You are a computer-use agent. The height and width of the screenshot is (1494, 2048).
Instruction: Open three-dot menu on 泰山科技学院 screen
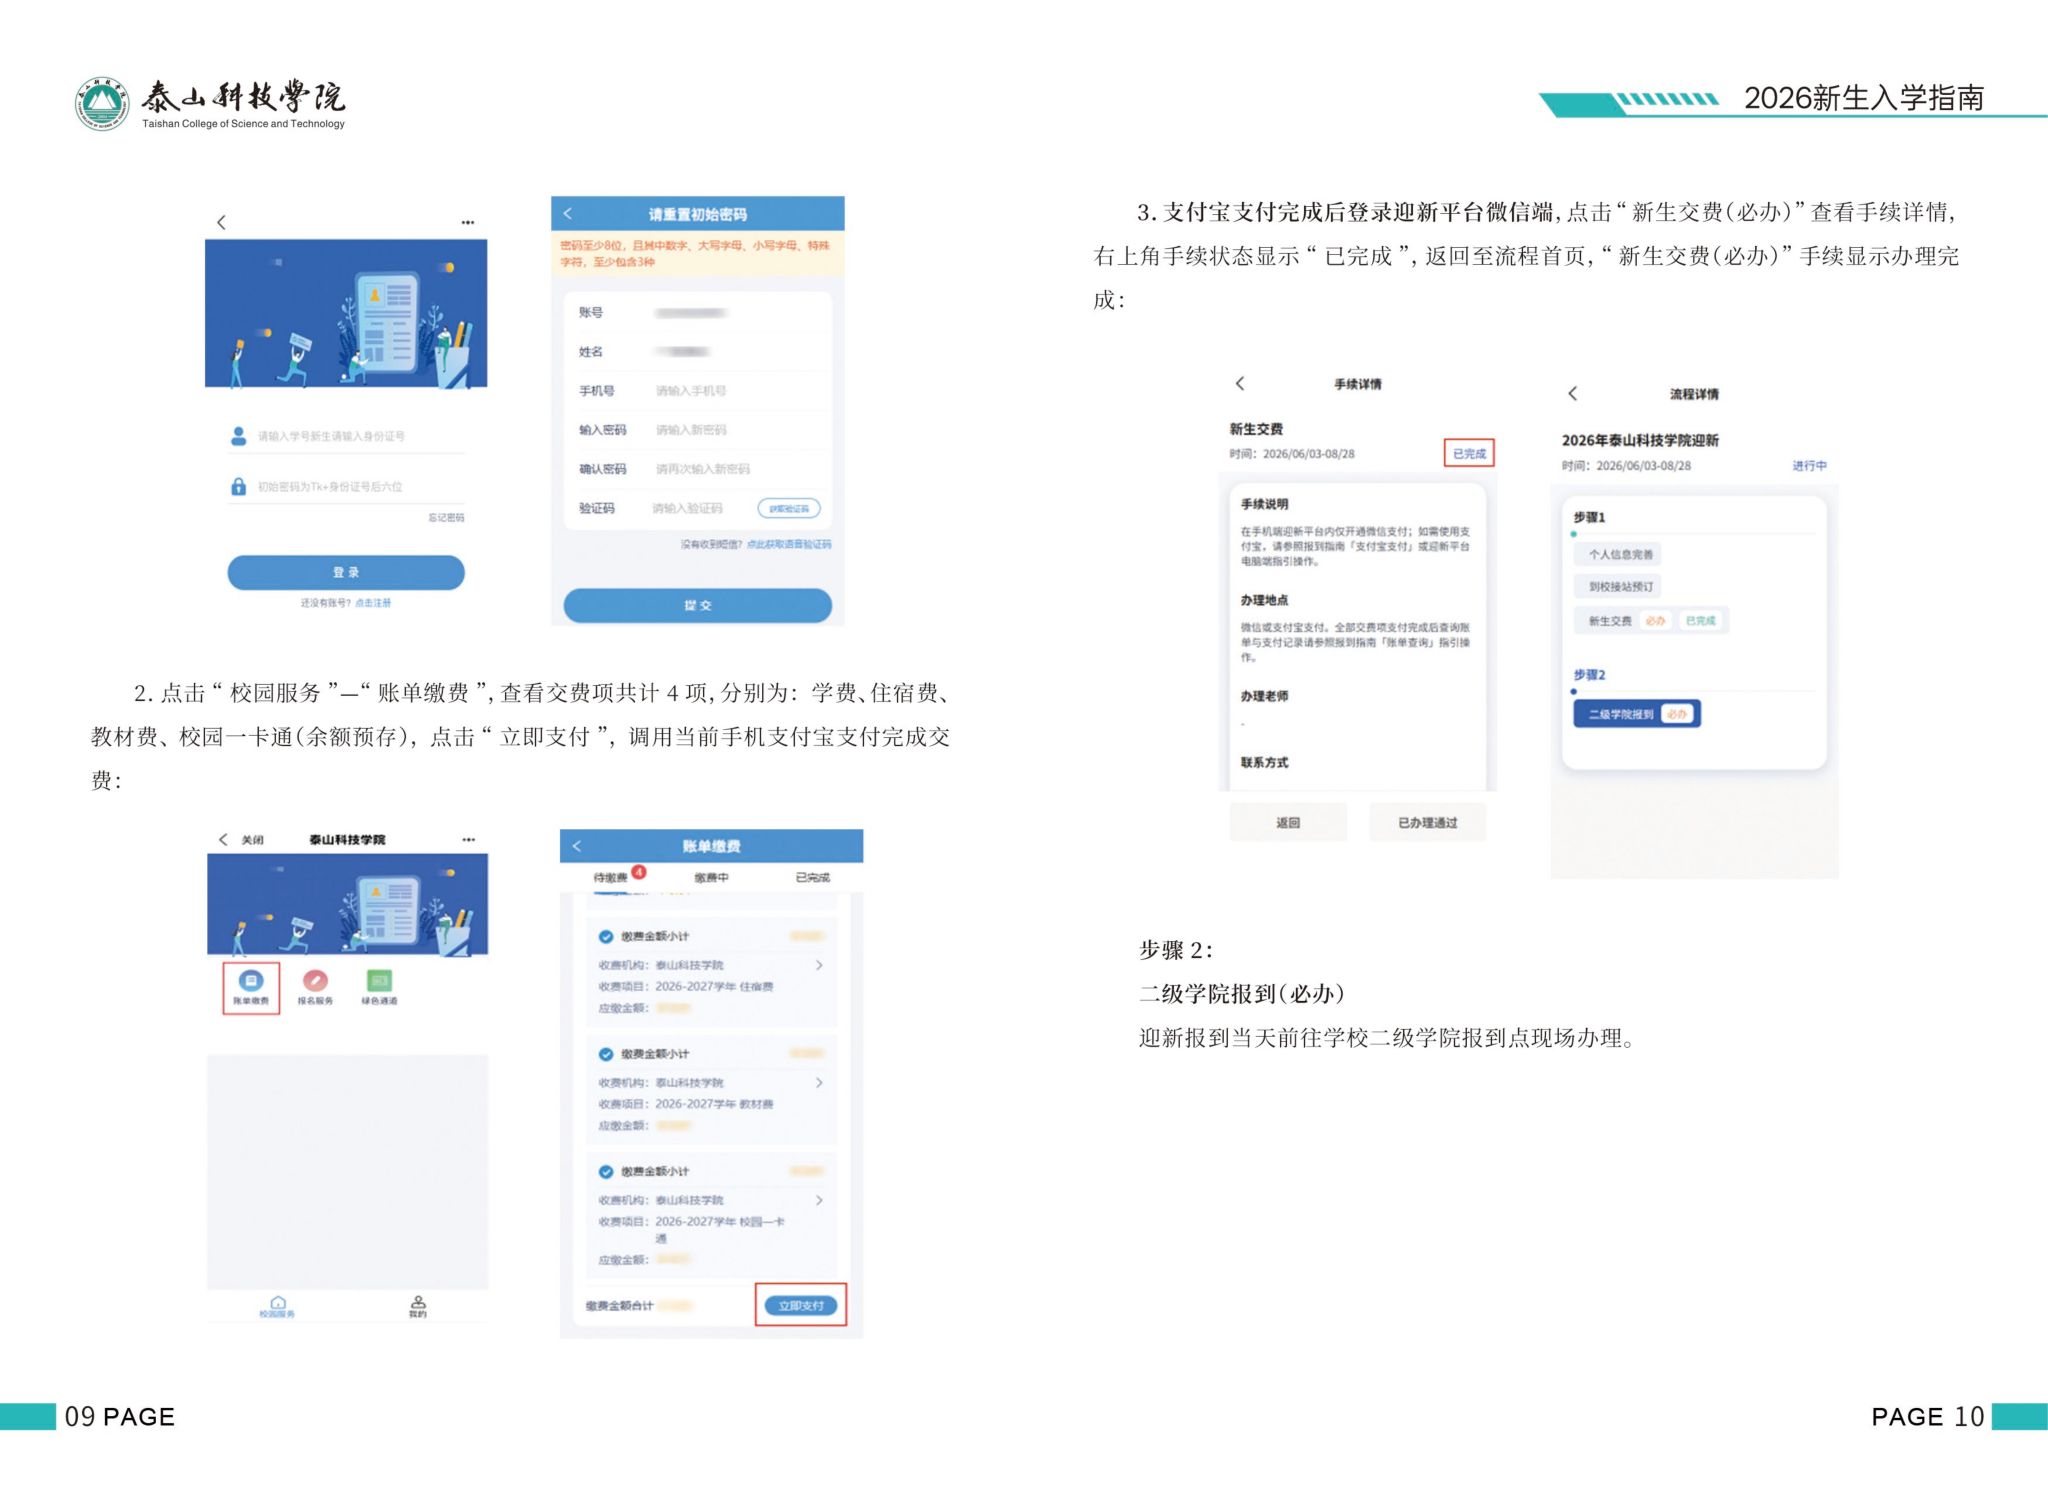pos(468,839)
